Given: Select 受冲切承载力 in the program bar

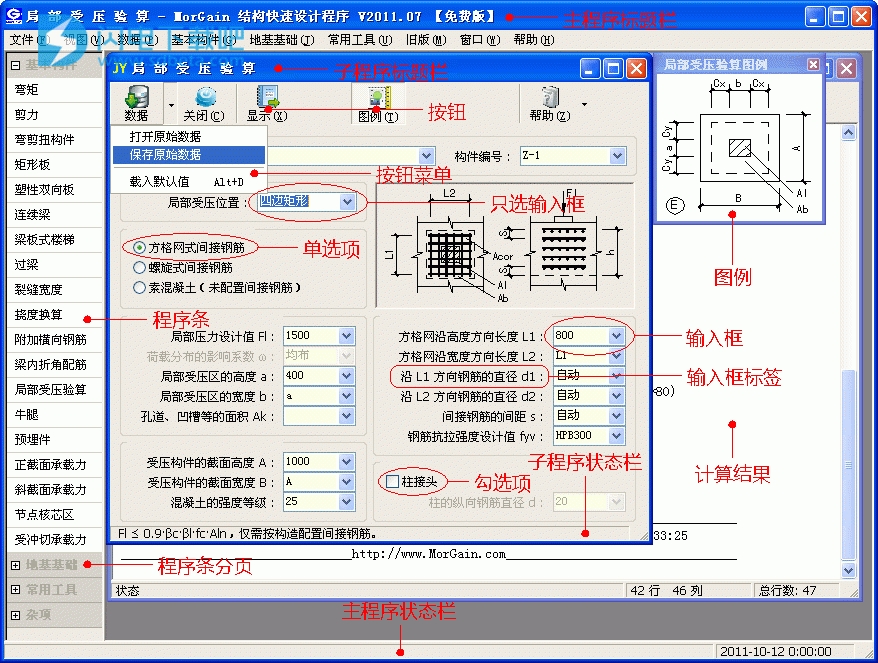Looking at the screenshot, I should (55, 540).
